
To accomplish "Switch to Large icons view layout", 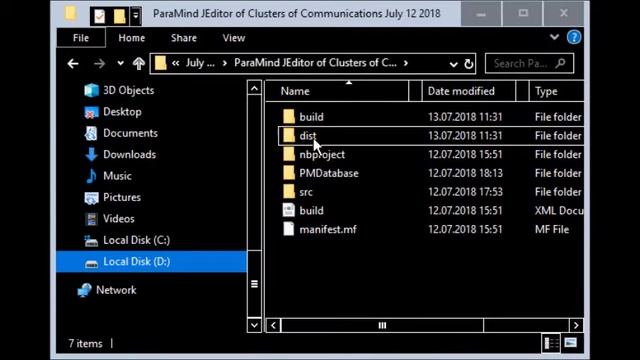I will 571,343.
